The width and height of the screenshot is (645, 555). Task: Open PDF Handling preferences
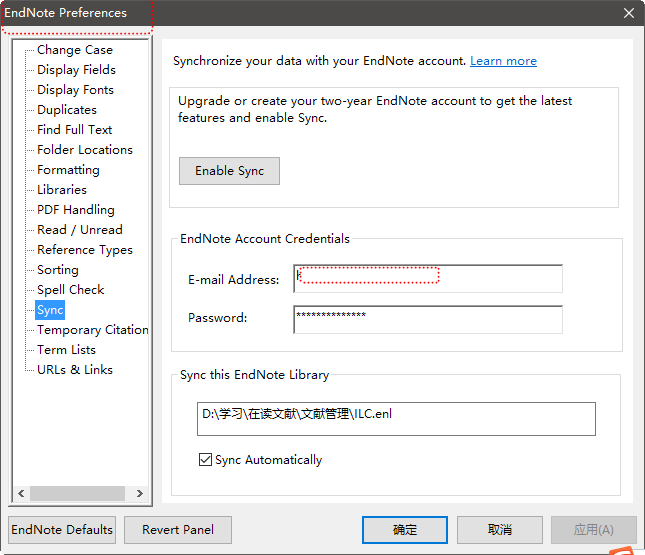[76, 210]
